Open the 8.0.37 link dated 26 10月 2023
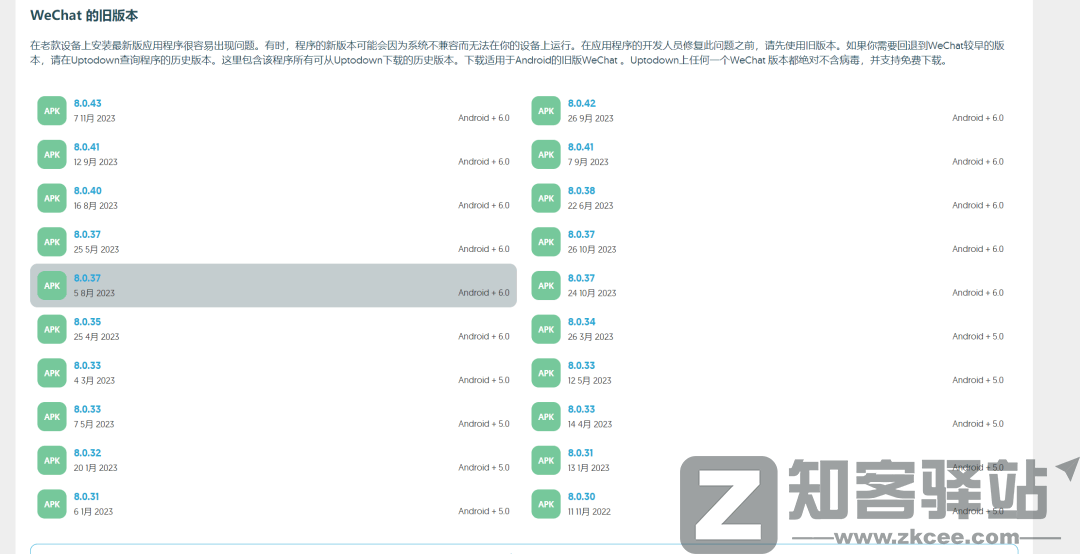 coord(581,235)
